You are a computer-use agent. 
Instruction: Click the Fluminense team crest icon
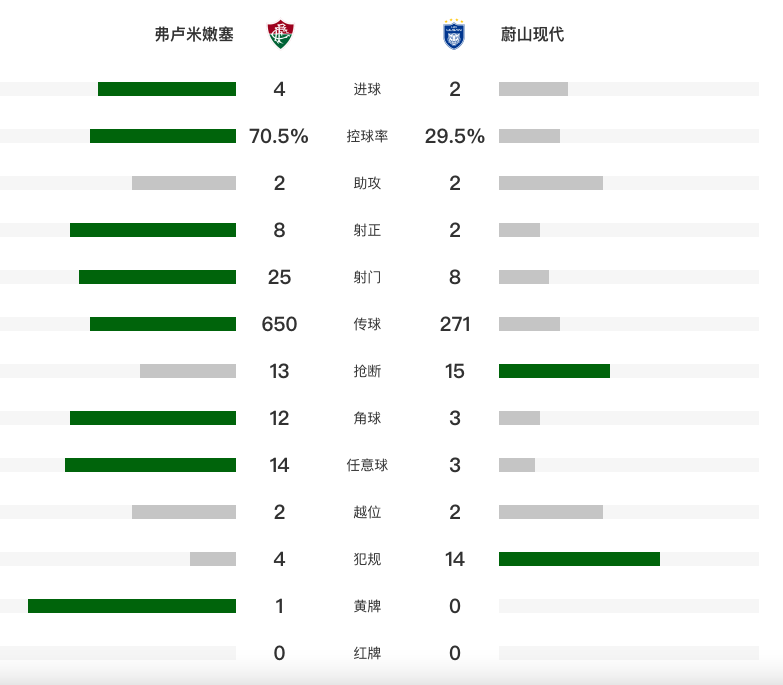[281, 34]
